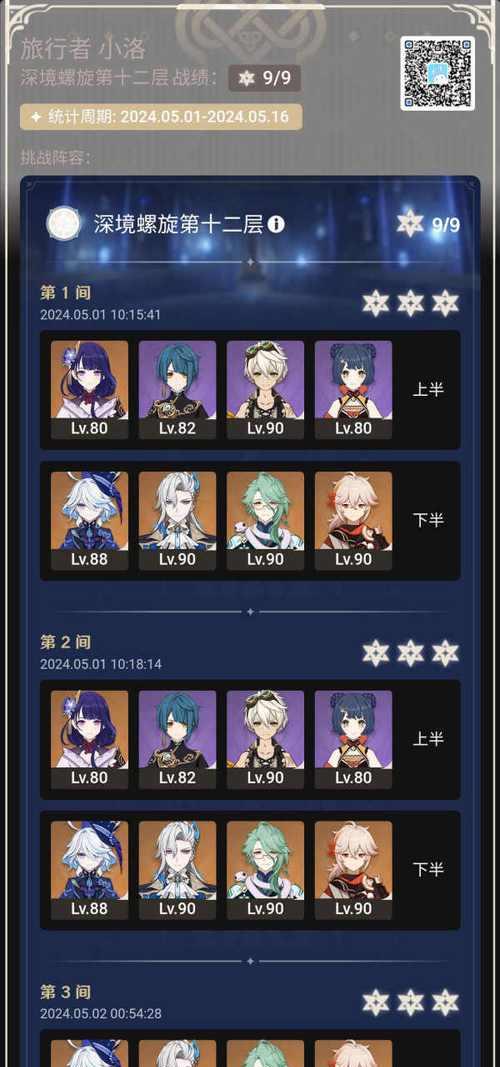This screenshot has height=1067, width=500.
Task: Tap the star badge next to 战绩 9/9
Action: click(x=246, y=78)
